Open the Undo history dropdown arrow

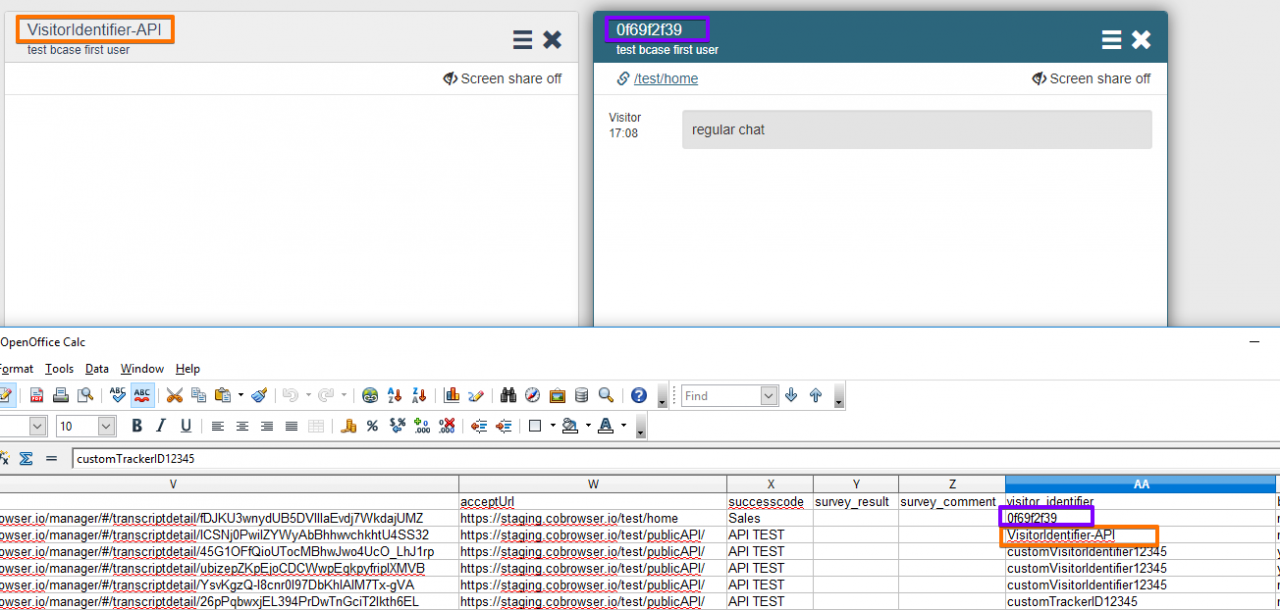tap(307, 396)
